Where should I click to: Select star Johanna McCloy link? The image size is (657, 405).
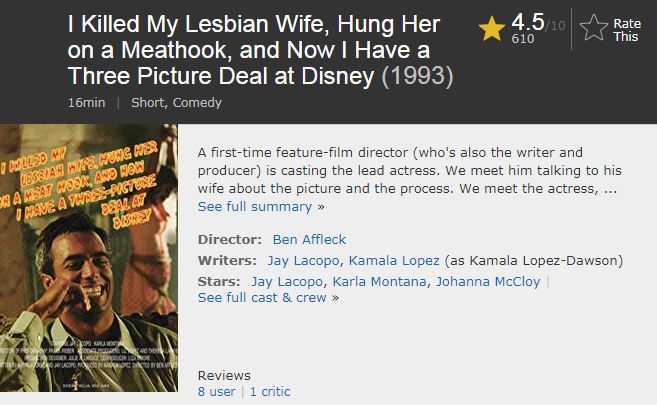pos(487,281)
